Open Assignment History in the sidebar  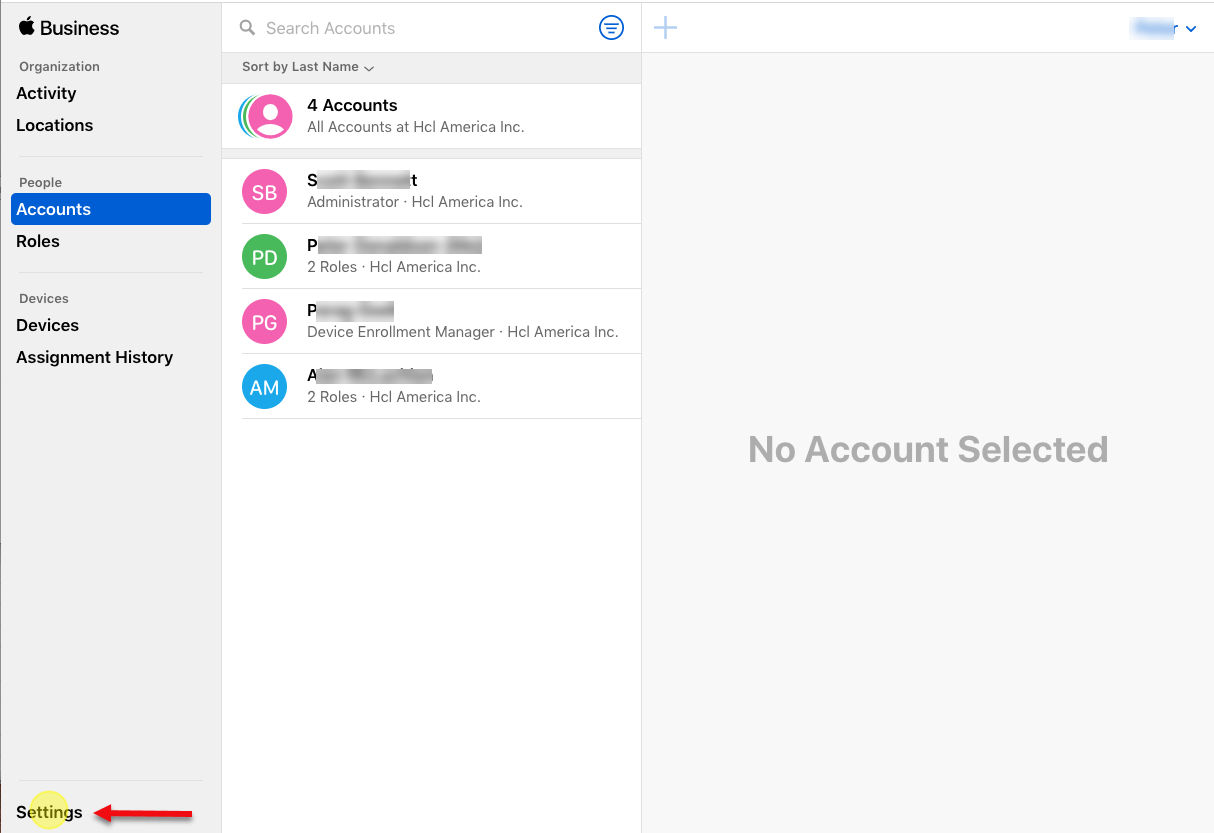[95, 357]
